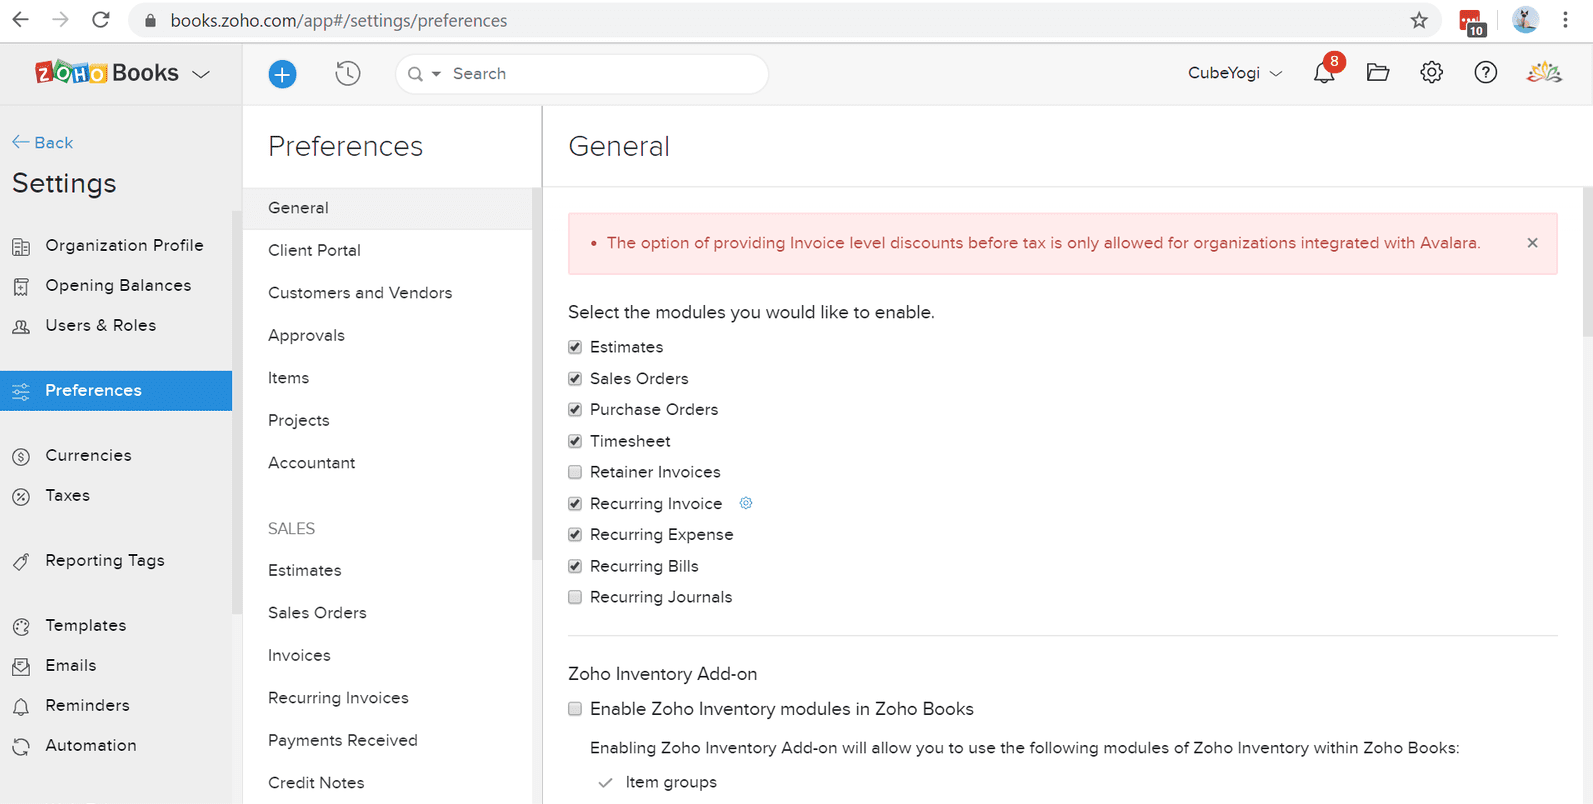Open the recent activity history icon
This screenshot has height=804, width=1593.
point(348,73)
